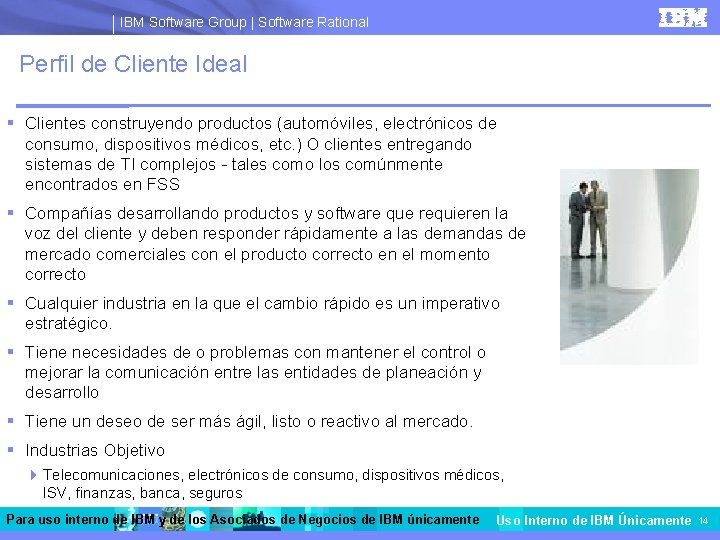Image resolution: width=720 pixels, height=540 pixels.
Task: Click the bullet starting 'Compañías desarrollando productos'
Action: [x=275, y=244]
